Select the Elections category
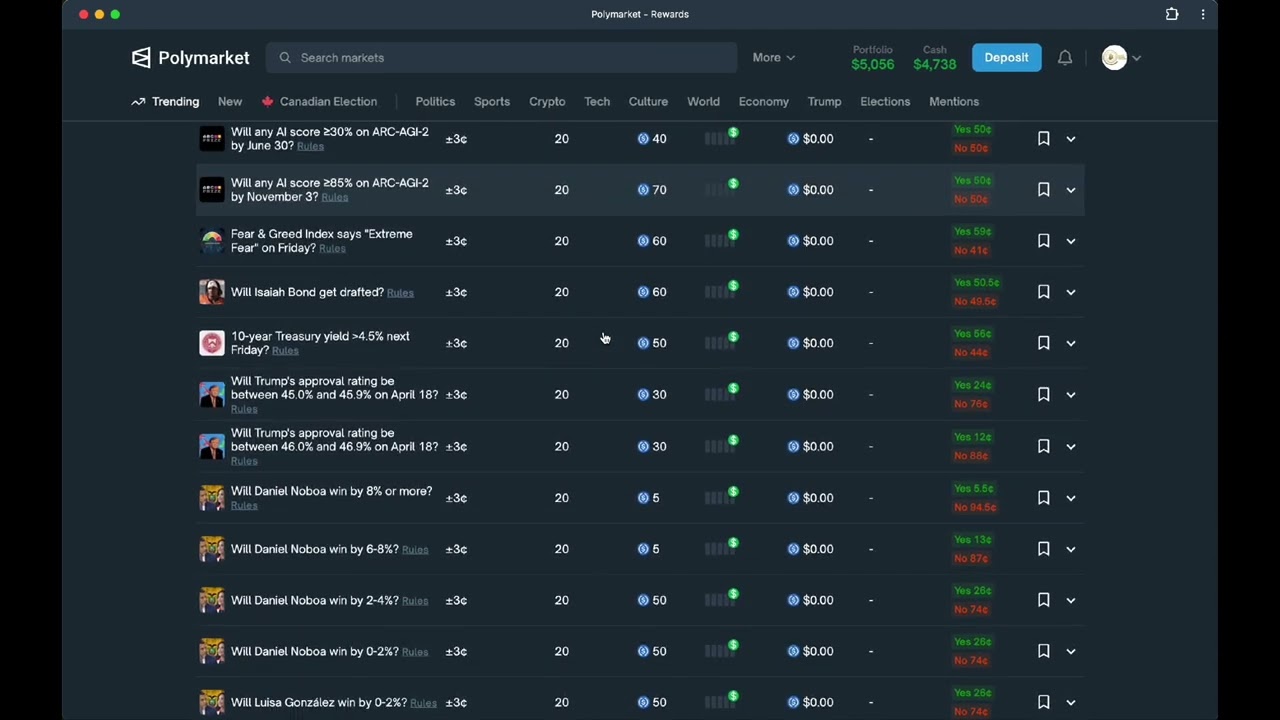The width and height of the screenshot is (1280, 720). (885, 102)
